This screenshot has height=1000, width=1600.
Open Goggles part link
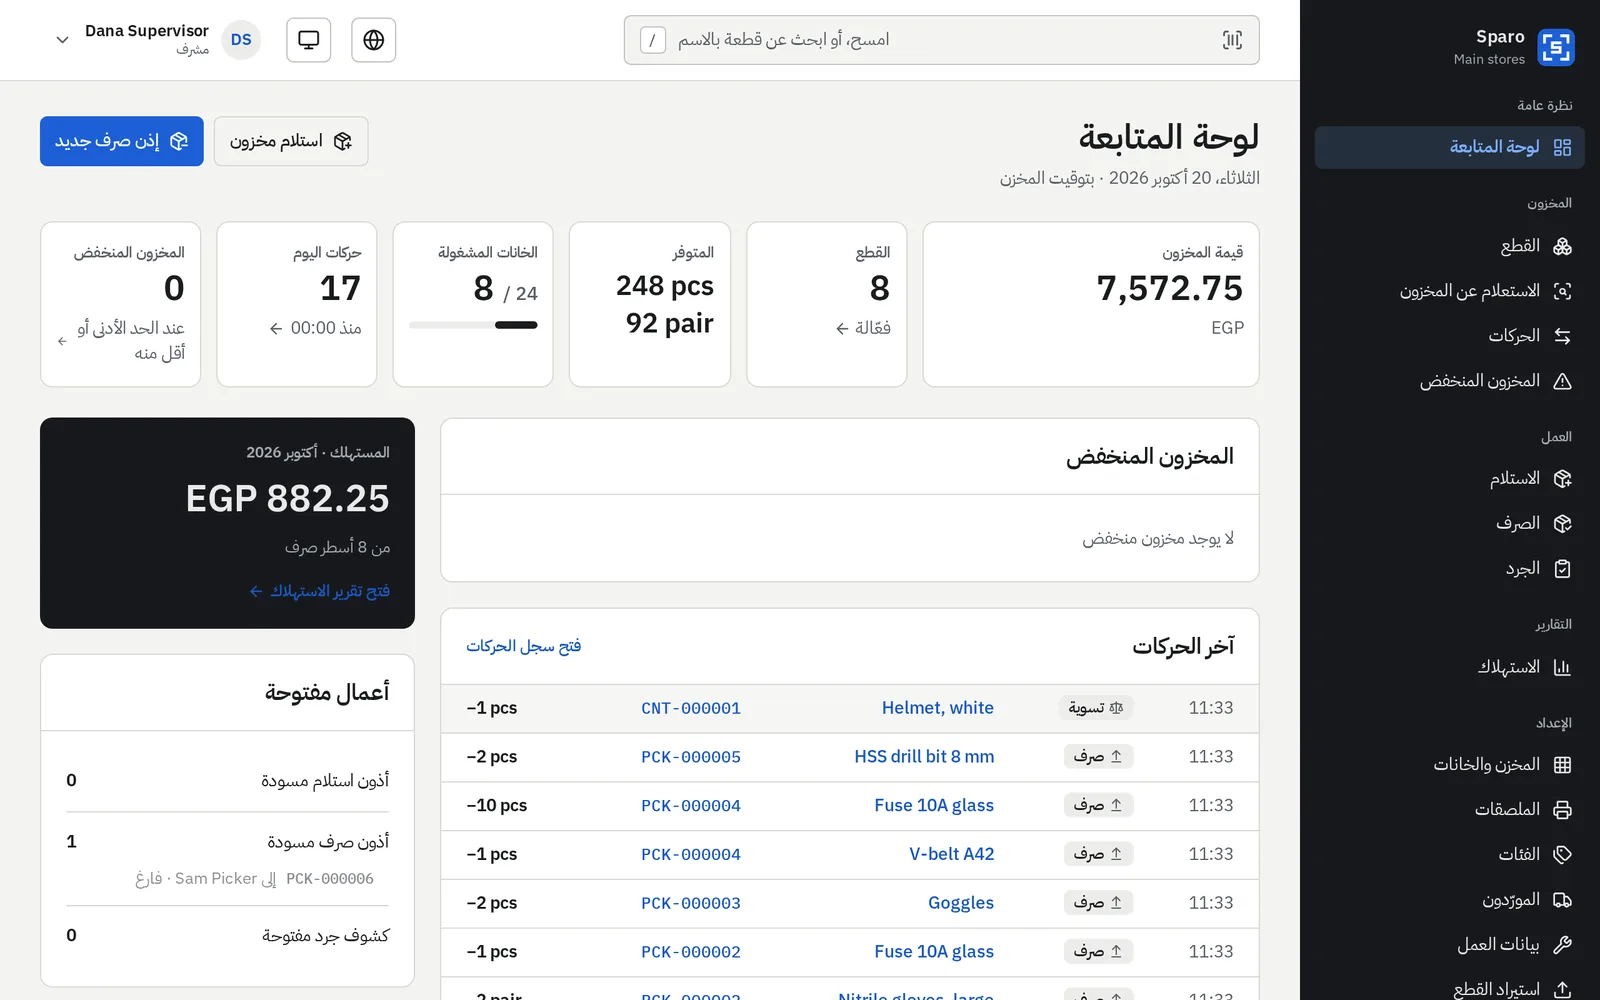click(x=960, y=903)
